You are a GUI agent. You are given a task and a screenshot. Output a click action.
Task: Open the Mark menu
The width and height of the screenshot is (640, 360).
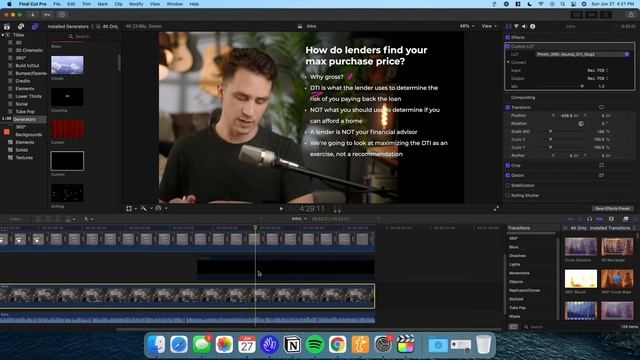point(102,4)
